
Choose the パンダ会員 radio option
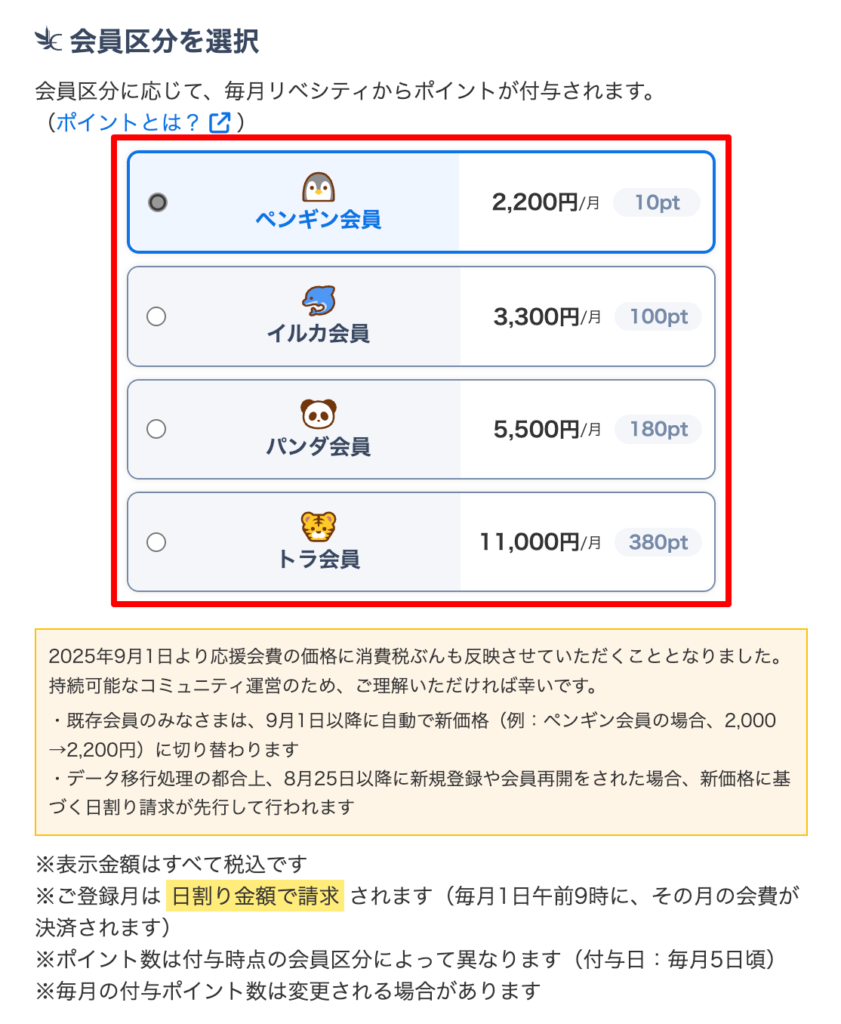coord(156,429)
